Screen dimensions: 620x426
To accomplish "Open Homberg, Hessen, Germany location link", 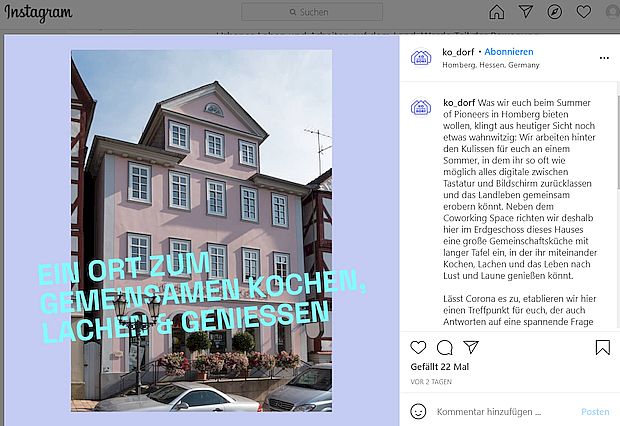I will click(x=491, y=65).
